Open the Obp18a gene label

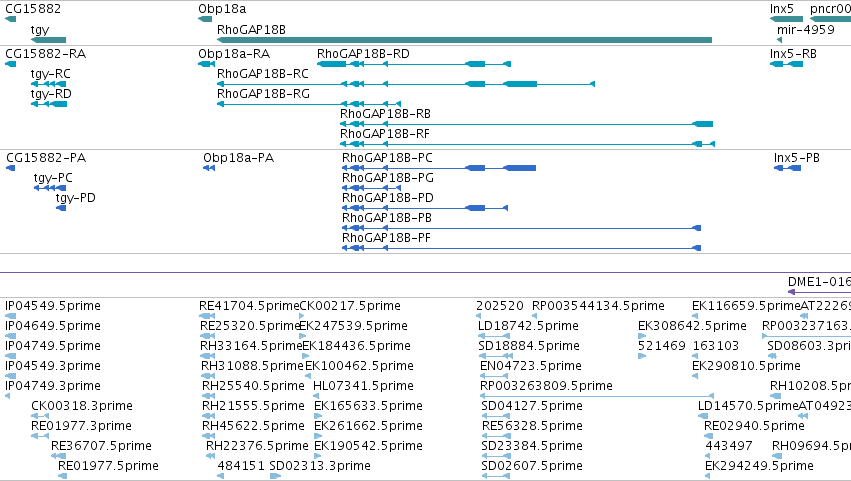[222, 9]
